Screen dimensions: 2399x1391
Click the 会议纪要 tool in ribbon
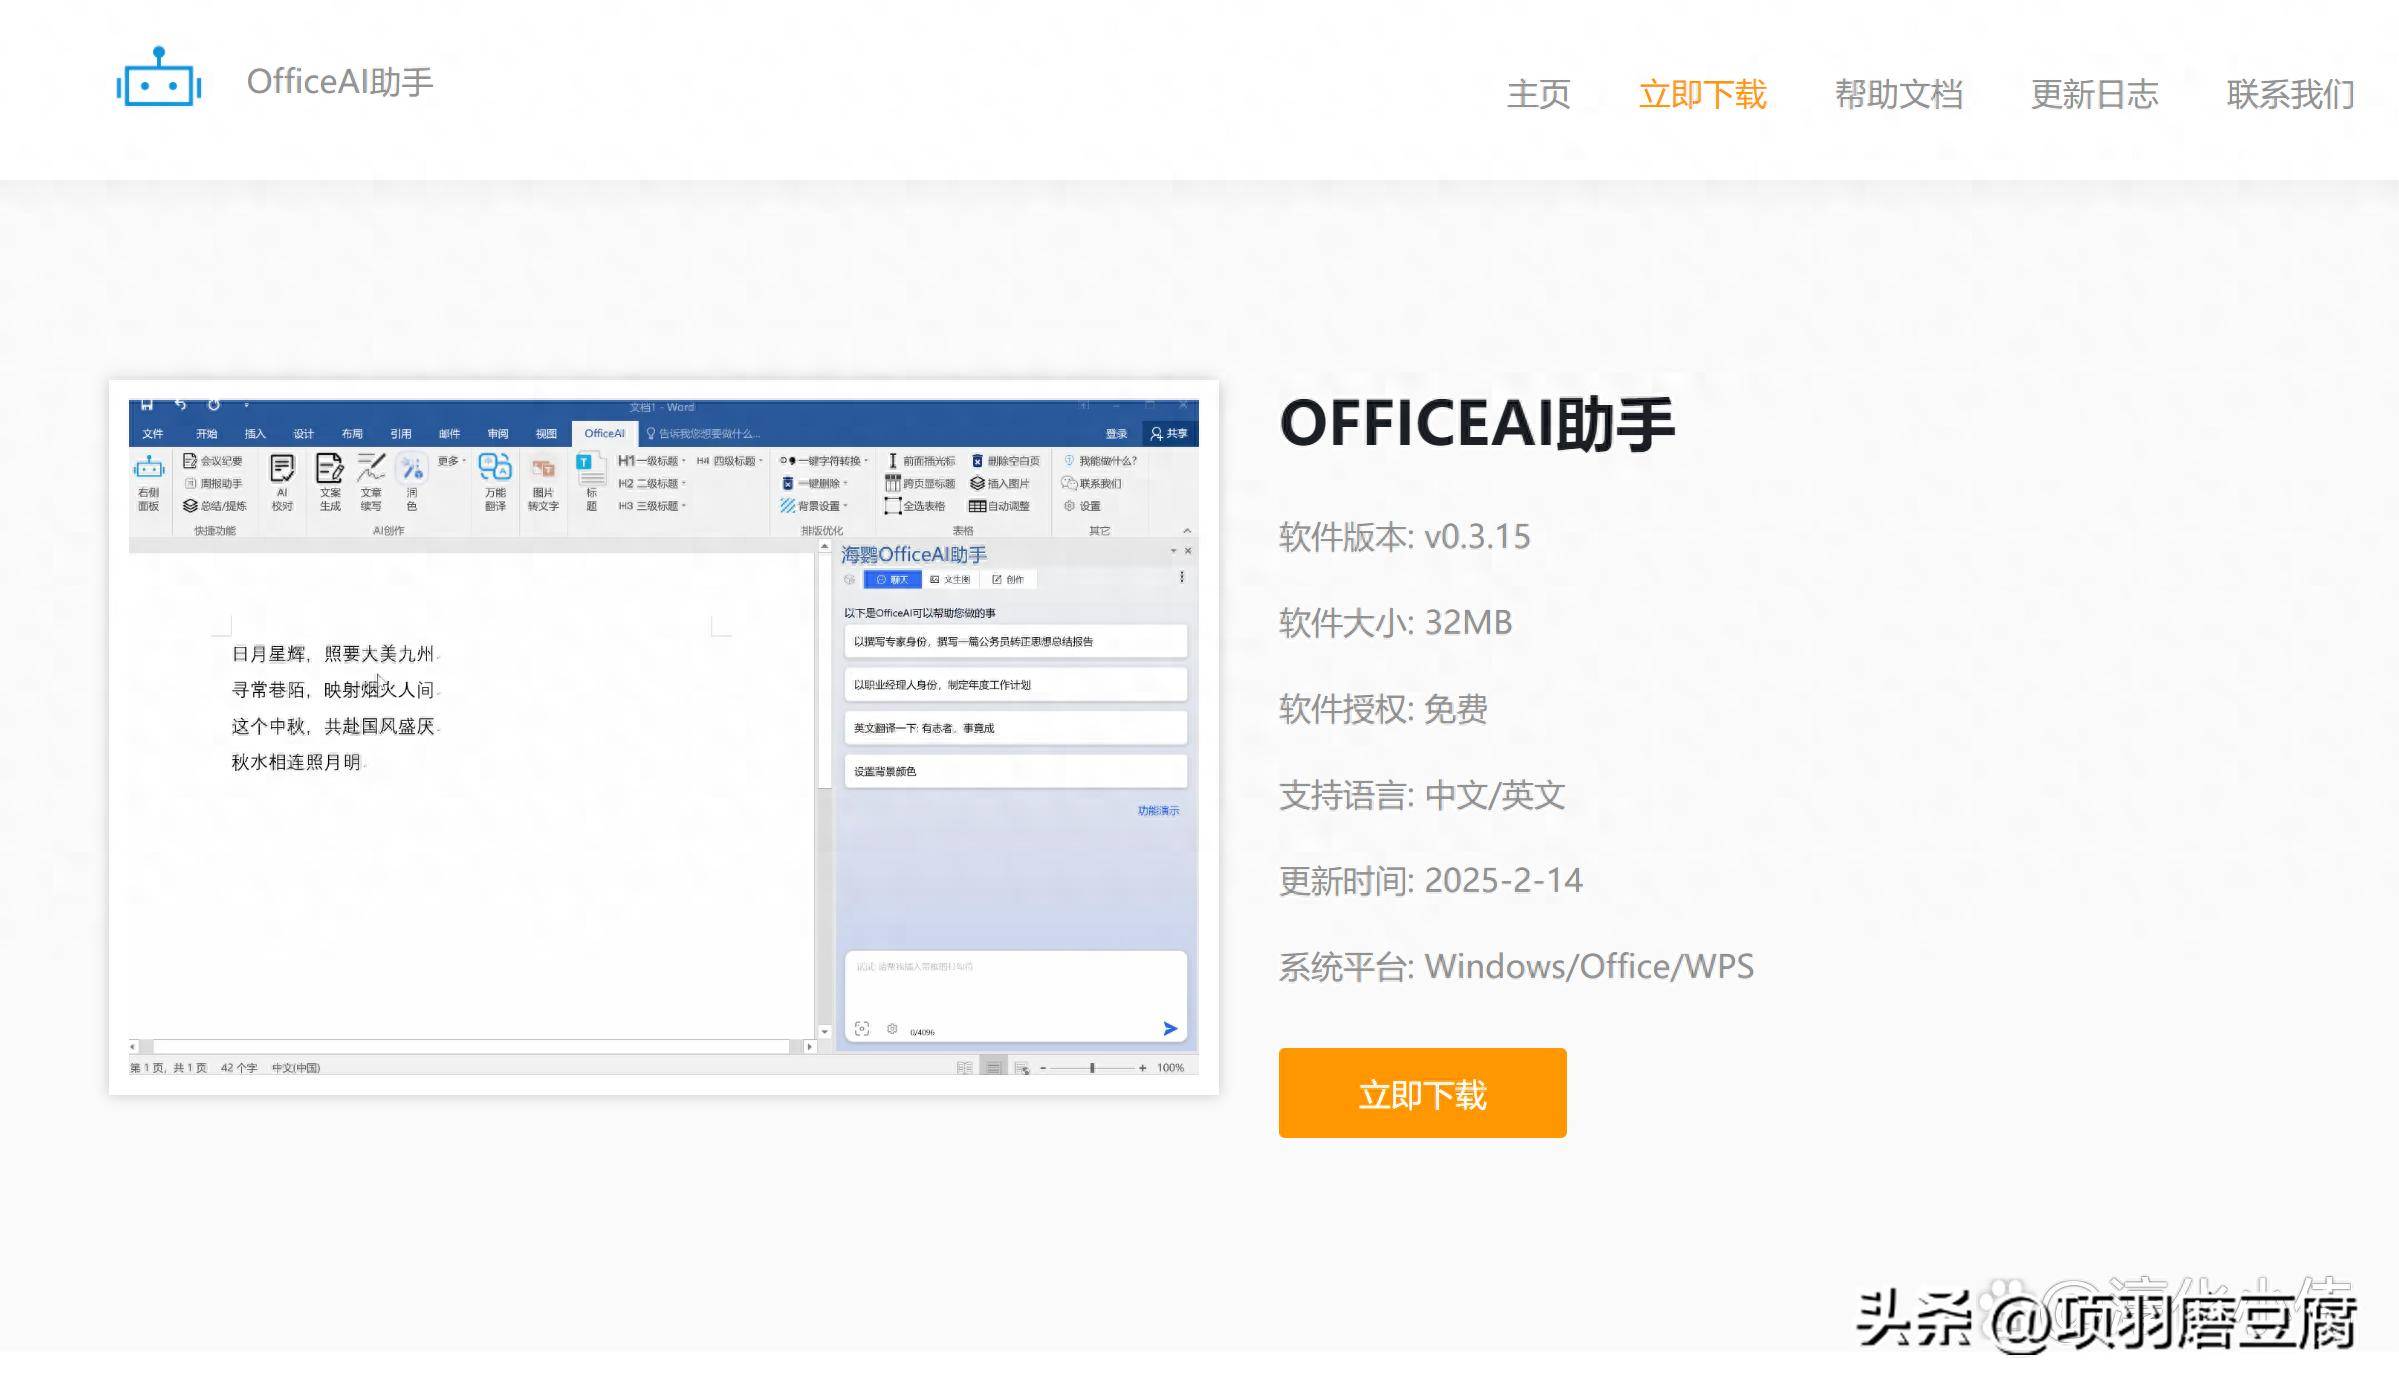tap(212, 461)
